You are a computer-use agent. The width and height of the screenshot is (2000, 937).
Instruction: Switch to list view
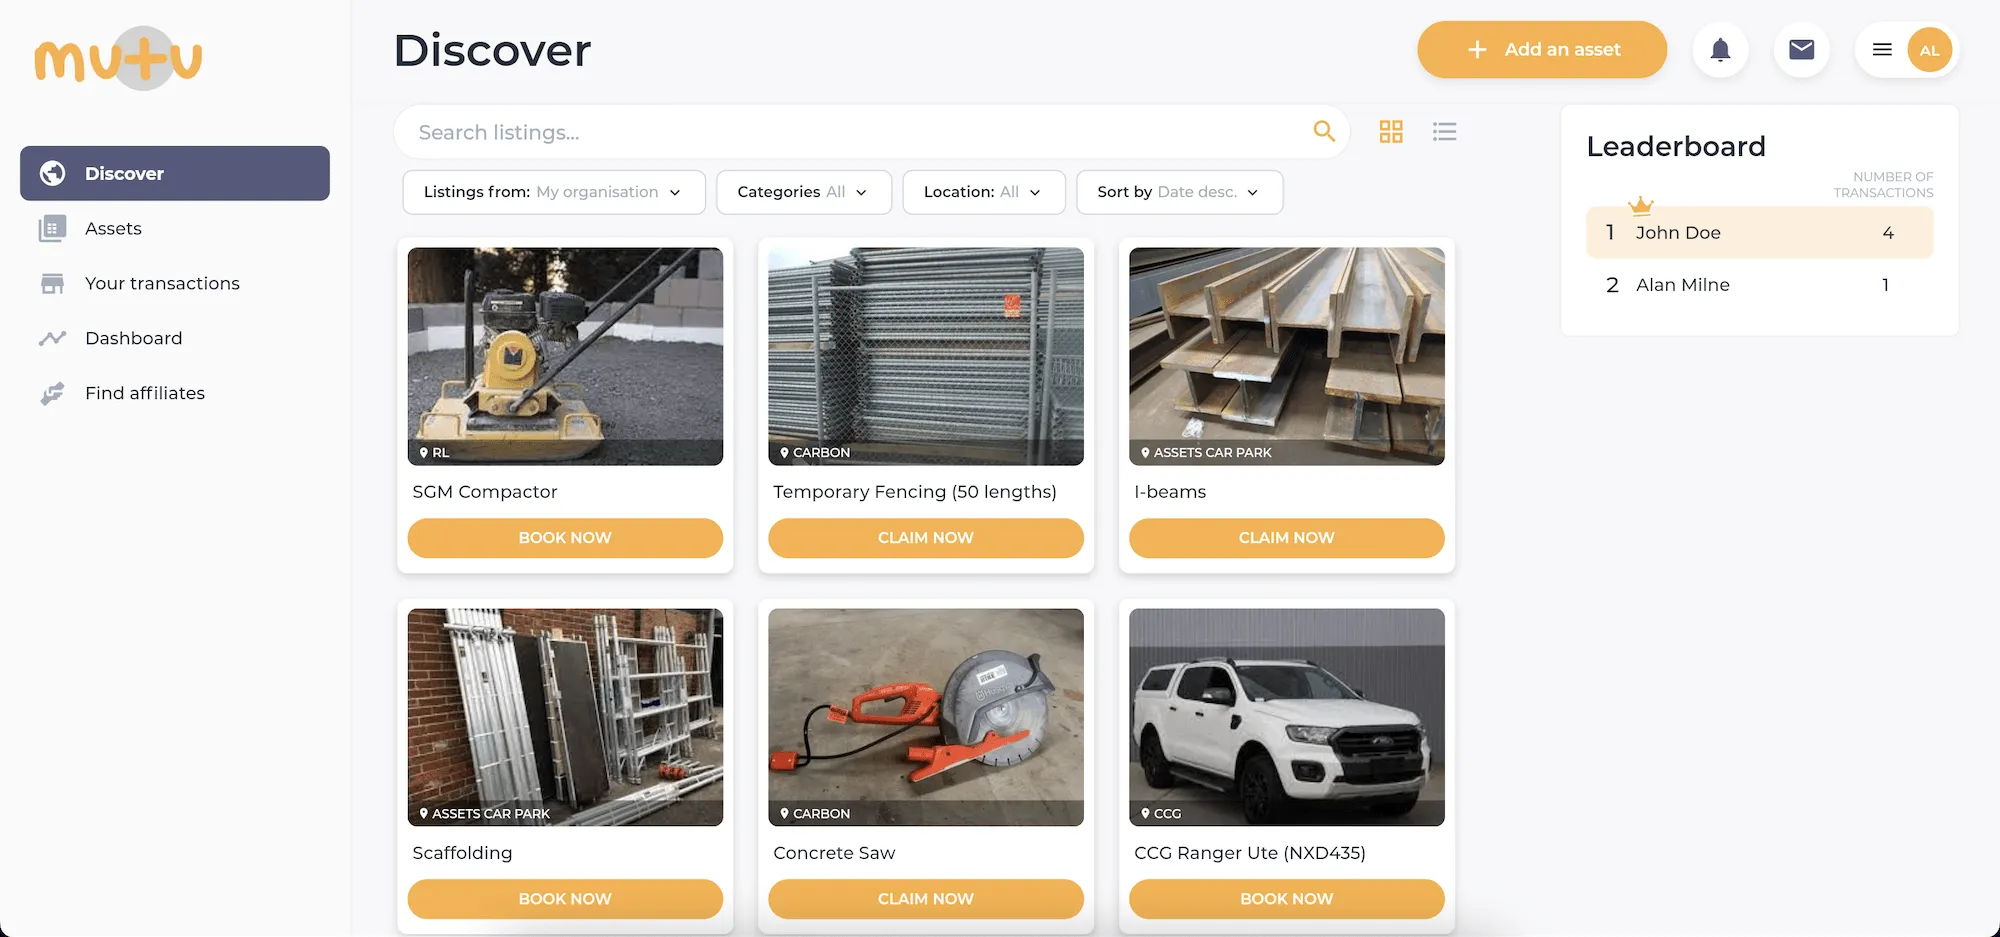click(x=1444, y=131)
